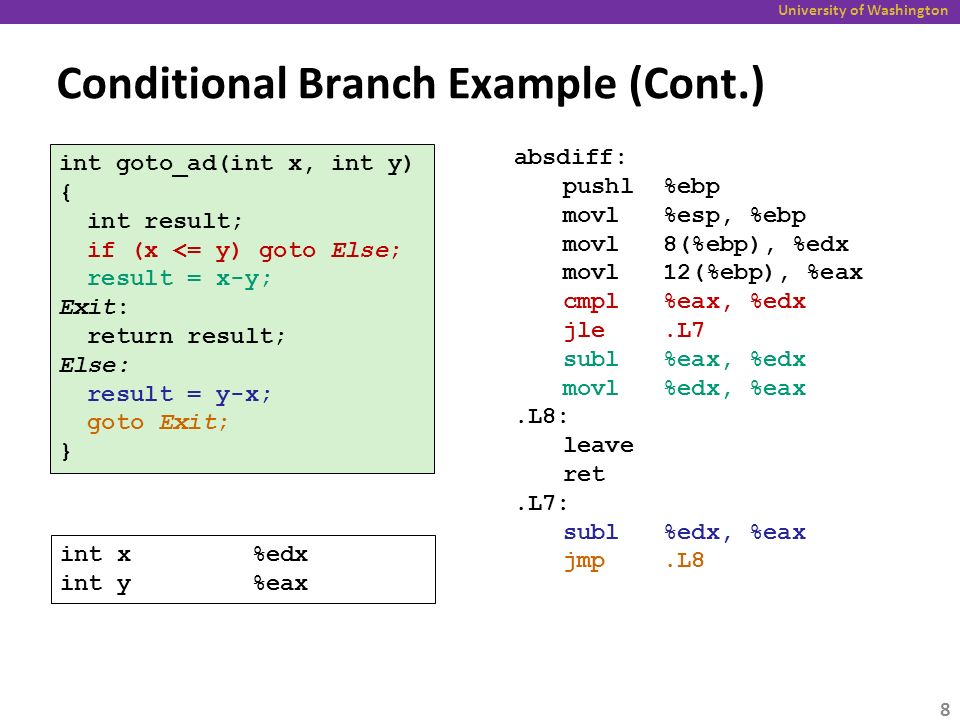This screenshot has height=720, width=960.
Task: Select the 'movl %esp, %ebp' instruction
Action: pos(684,216)
